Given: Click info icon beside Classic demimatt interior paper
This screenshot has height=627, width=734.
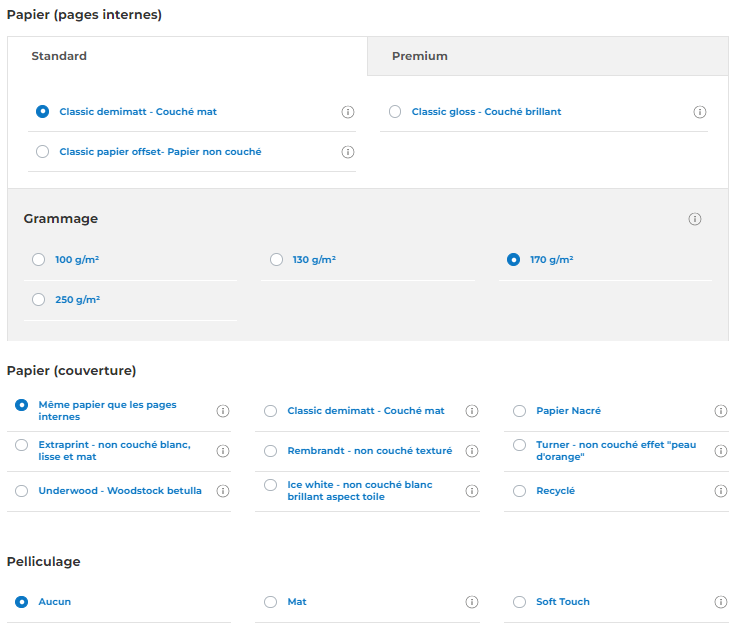Looking at the screenshot, I should click(348, 112).
